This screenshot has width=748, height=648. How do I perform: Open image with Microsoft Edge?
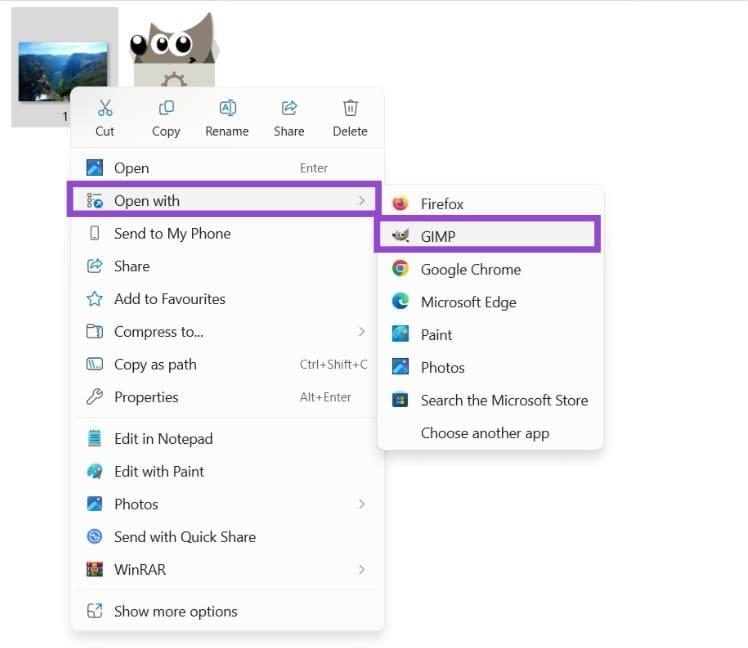click(x=468, y=302)
